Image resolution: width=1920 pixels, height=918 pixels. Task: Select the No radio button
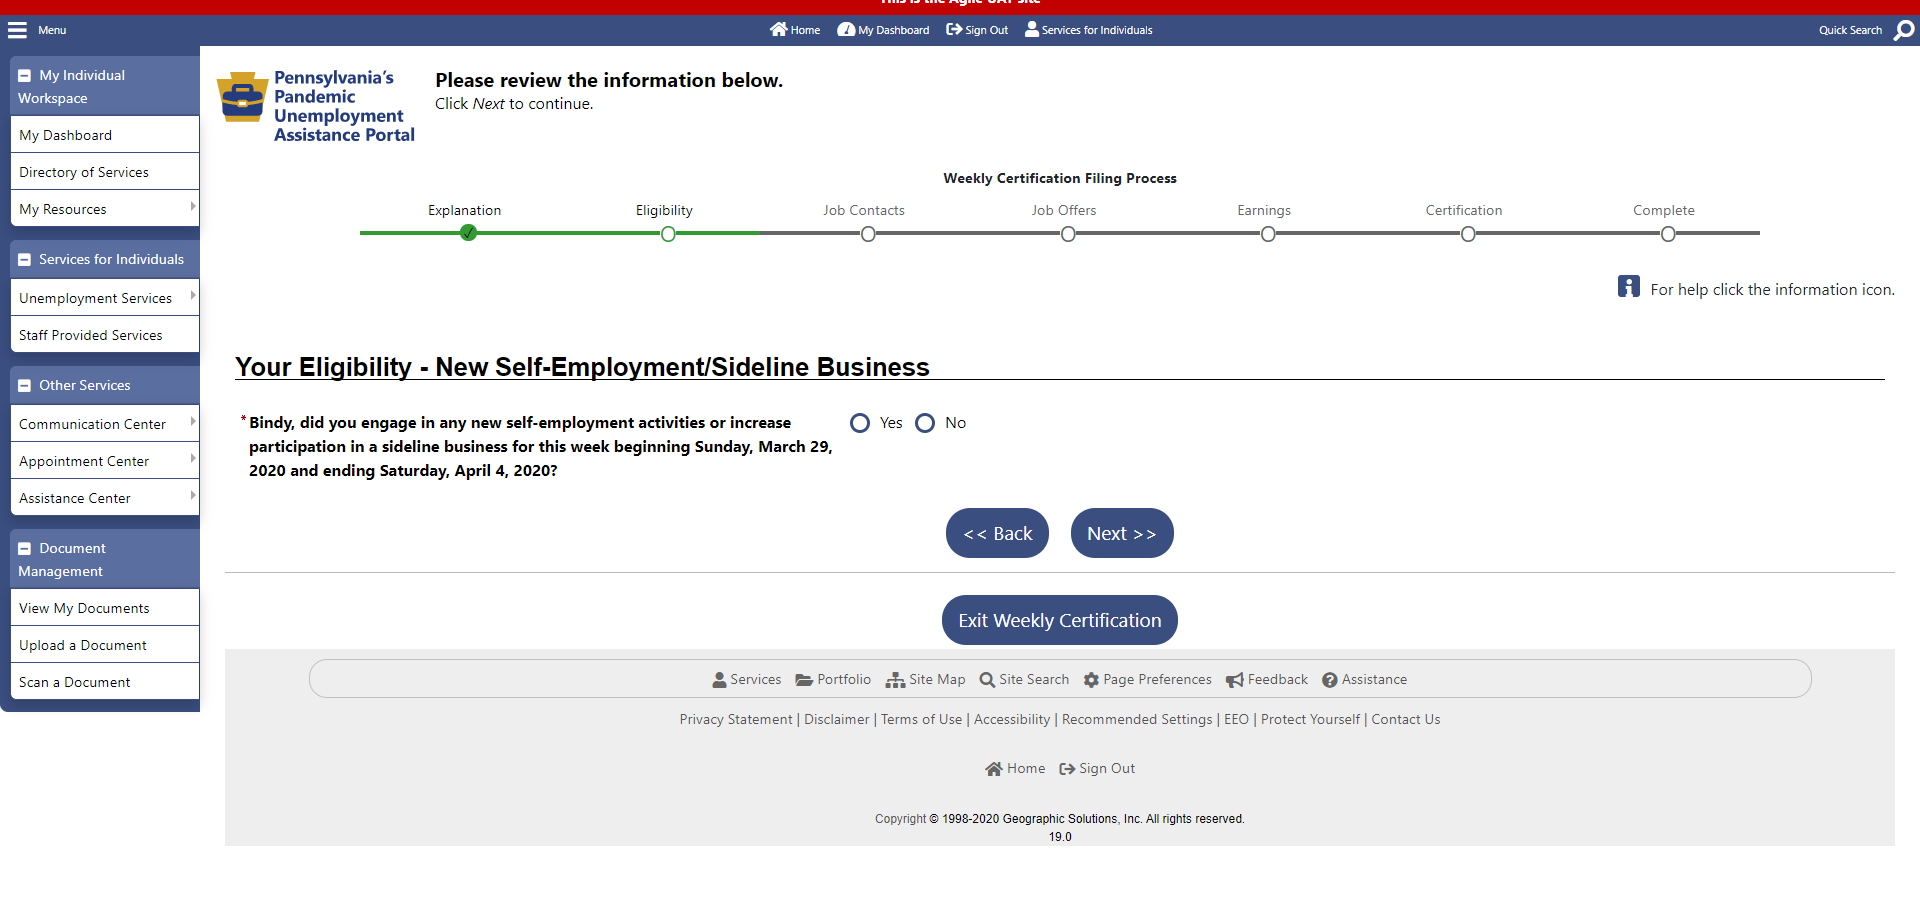[925, 423]
